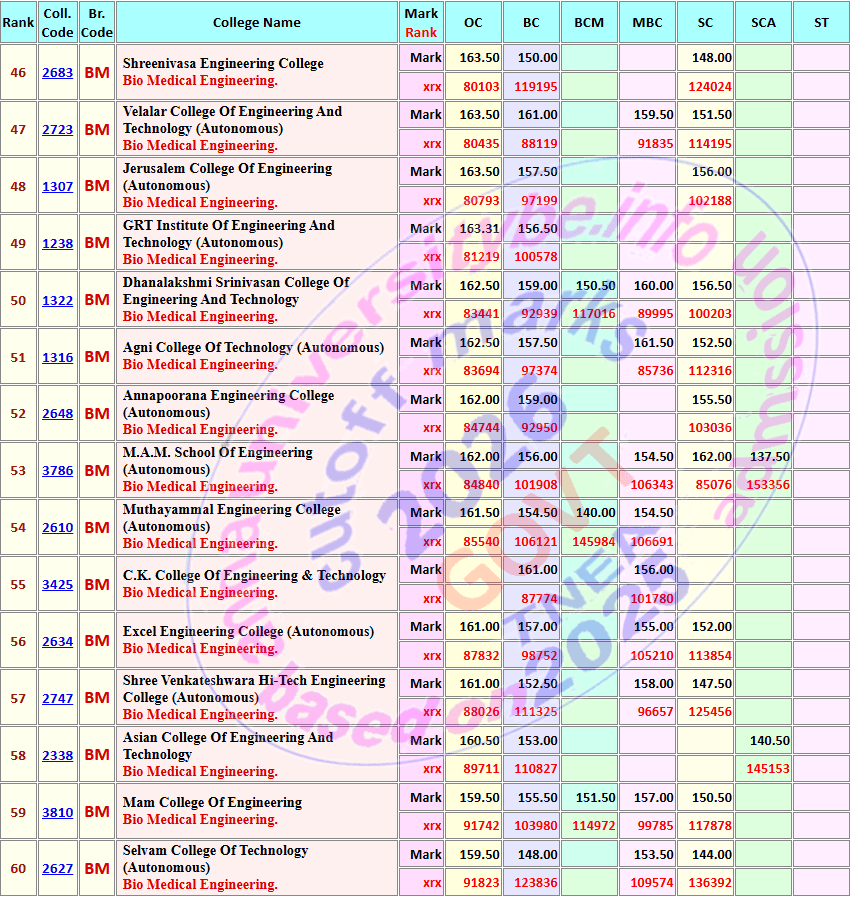The image size is (851, 897).
Task: Select Annapoorana Engineering College name
Action: (228, 404)
